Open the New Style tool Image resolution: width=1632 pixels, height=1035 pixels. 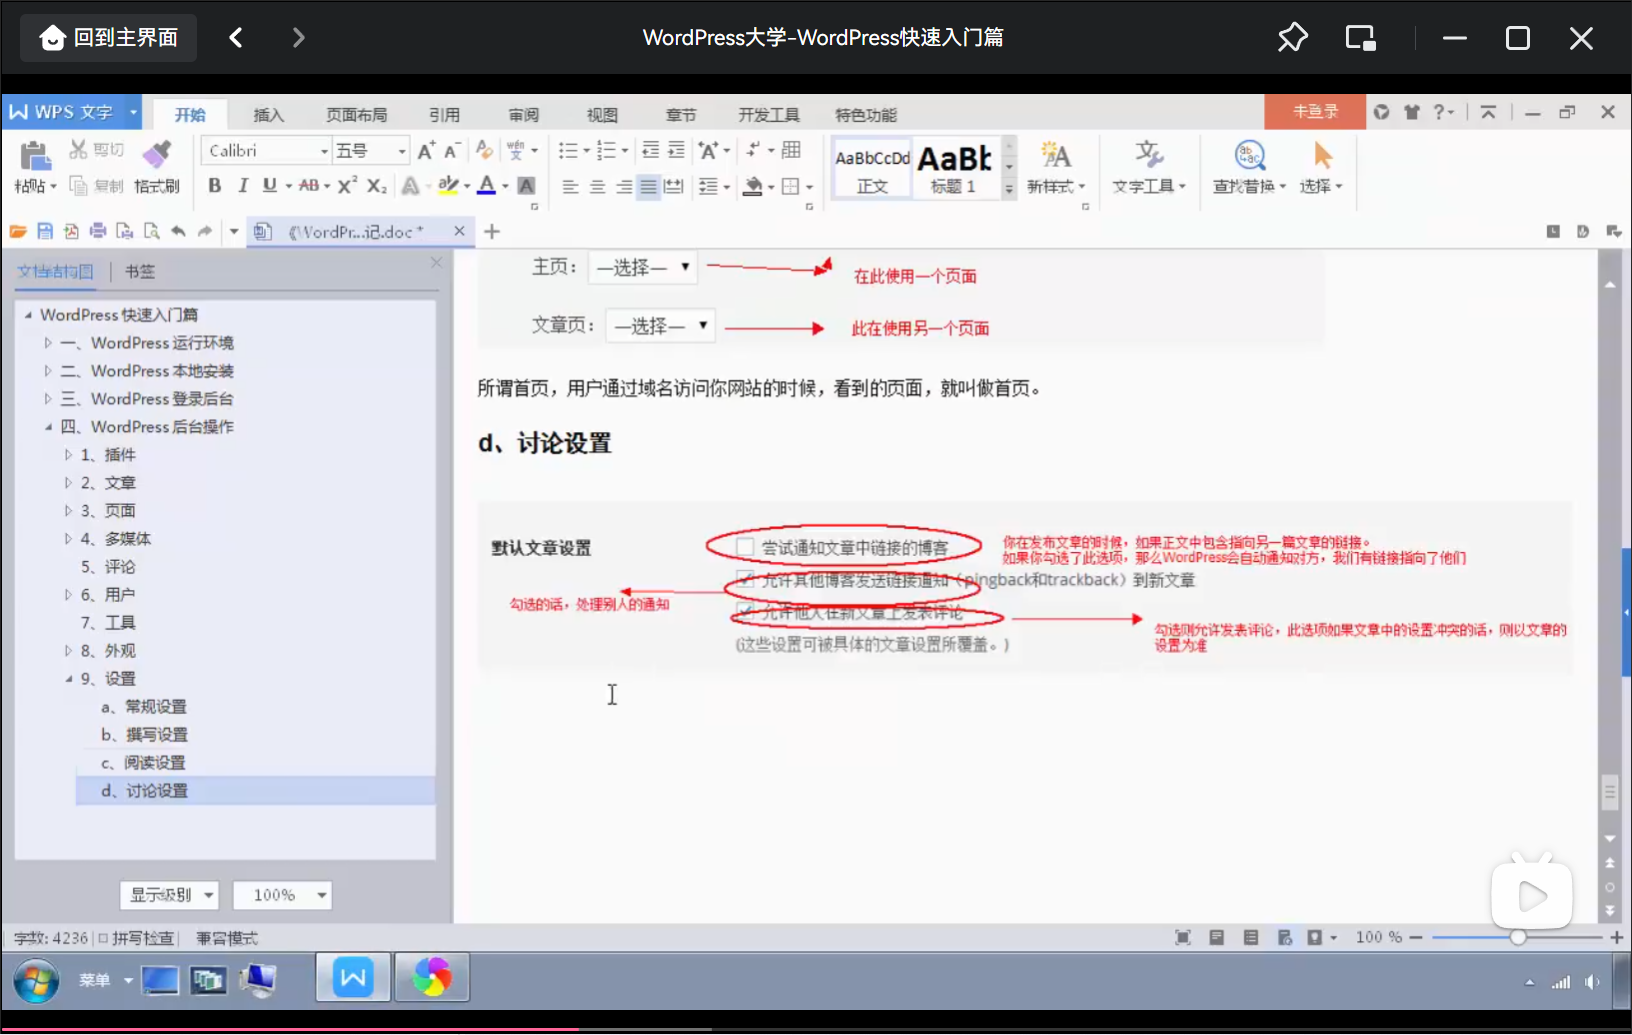pos(1055,167)
